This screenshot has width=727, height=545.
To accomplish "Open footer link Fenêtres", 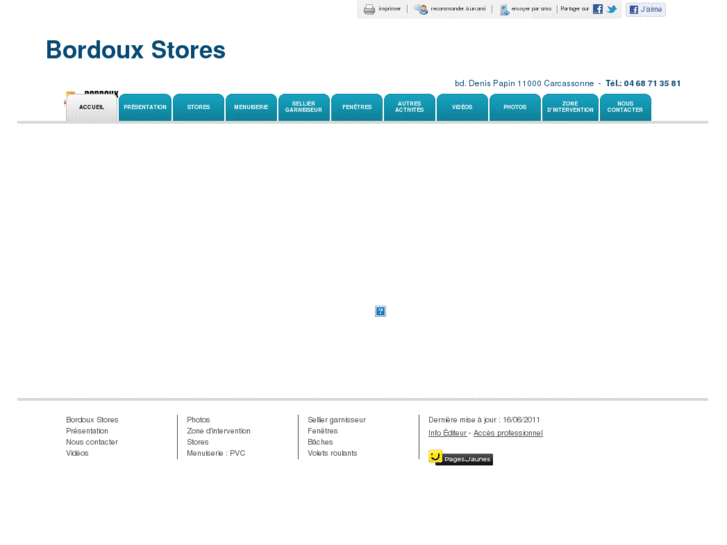I will coord(323,431).
